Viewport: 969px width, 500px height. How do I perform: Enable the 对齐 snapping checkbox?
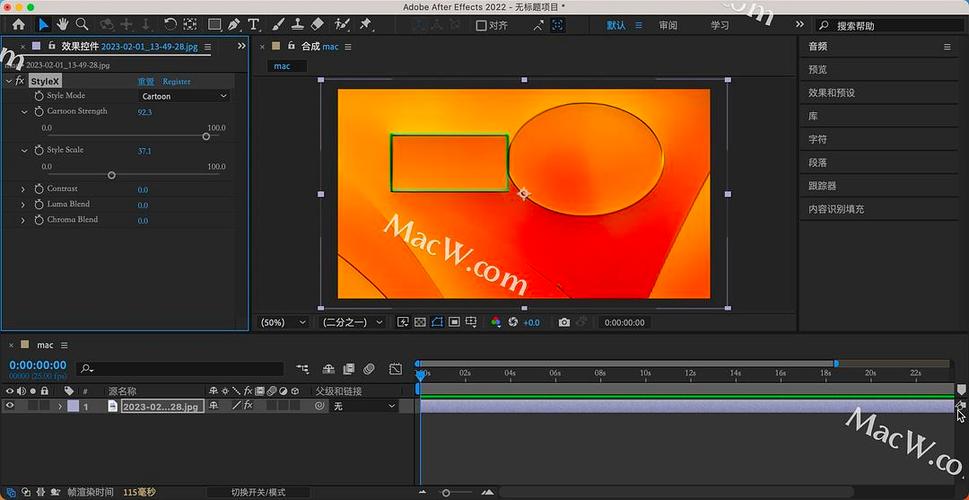(481, 26)
